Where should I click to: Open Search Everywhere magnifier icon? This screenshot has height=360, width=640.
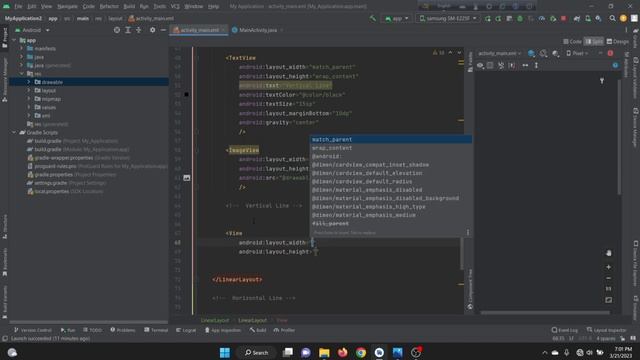click(612, 18)
